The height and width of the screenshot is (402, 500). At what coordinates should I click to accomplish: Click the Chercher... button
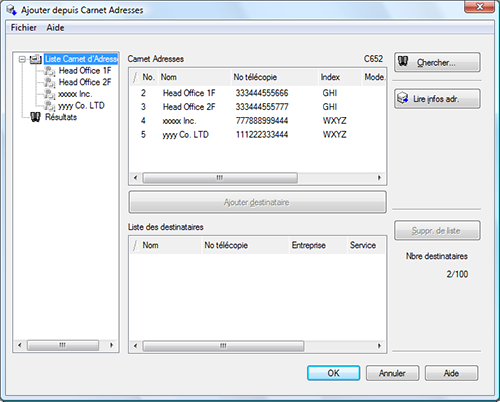pos(437,62)
